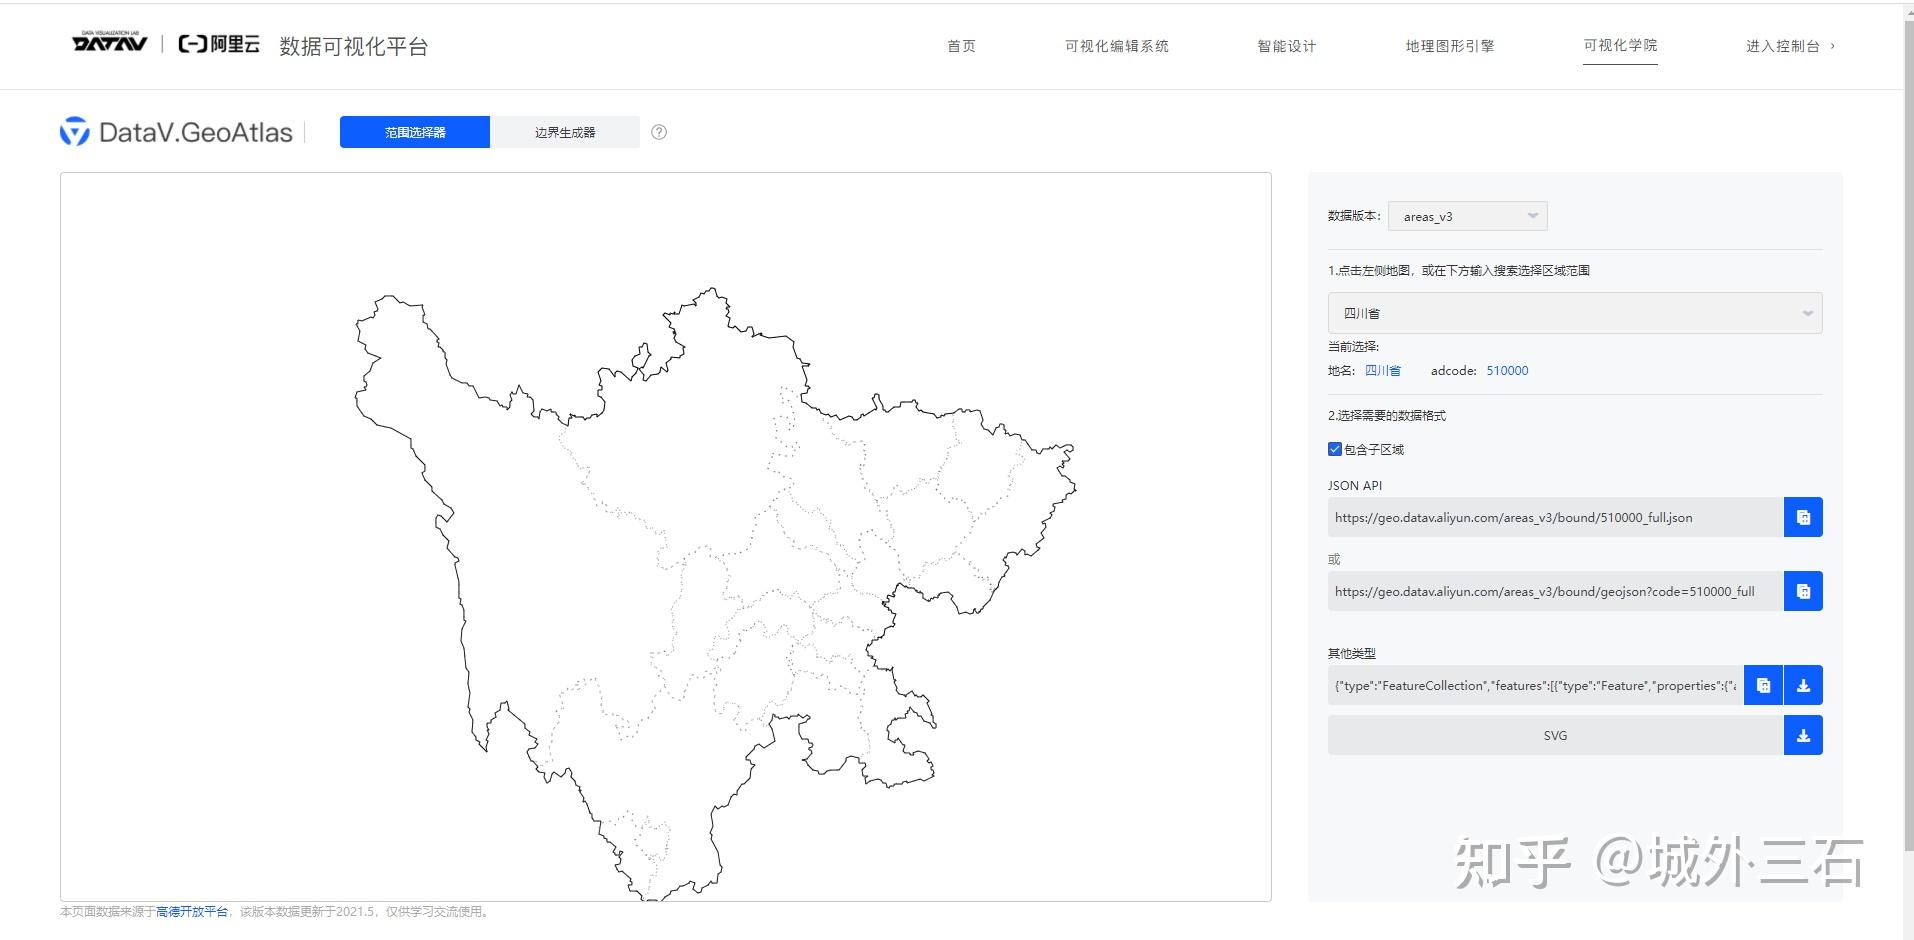Screen dimensions: 1914x940
Task: Open 可视化学院 navigation item
Action: (1620, 45)
